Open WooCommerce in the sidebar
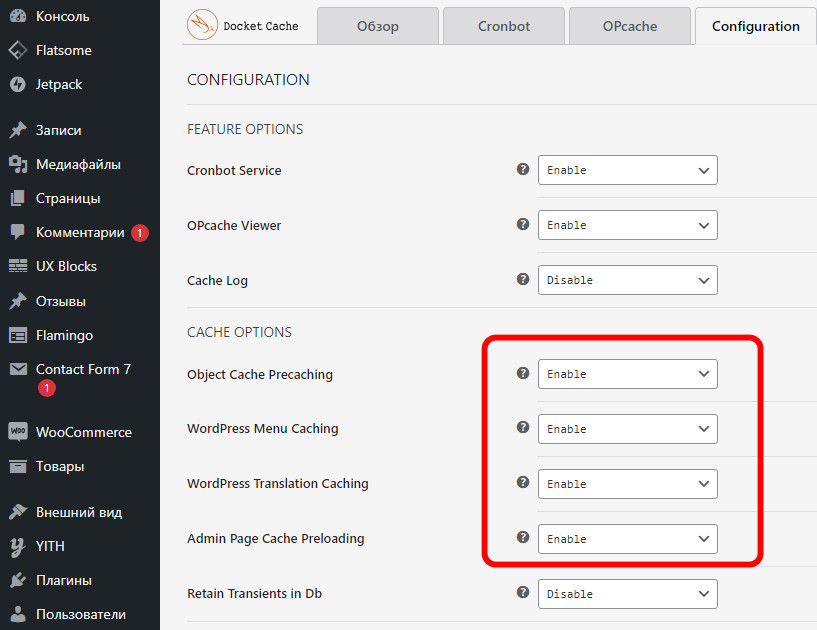 83,432
